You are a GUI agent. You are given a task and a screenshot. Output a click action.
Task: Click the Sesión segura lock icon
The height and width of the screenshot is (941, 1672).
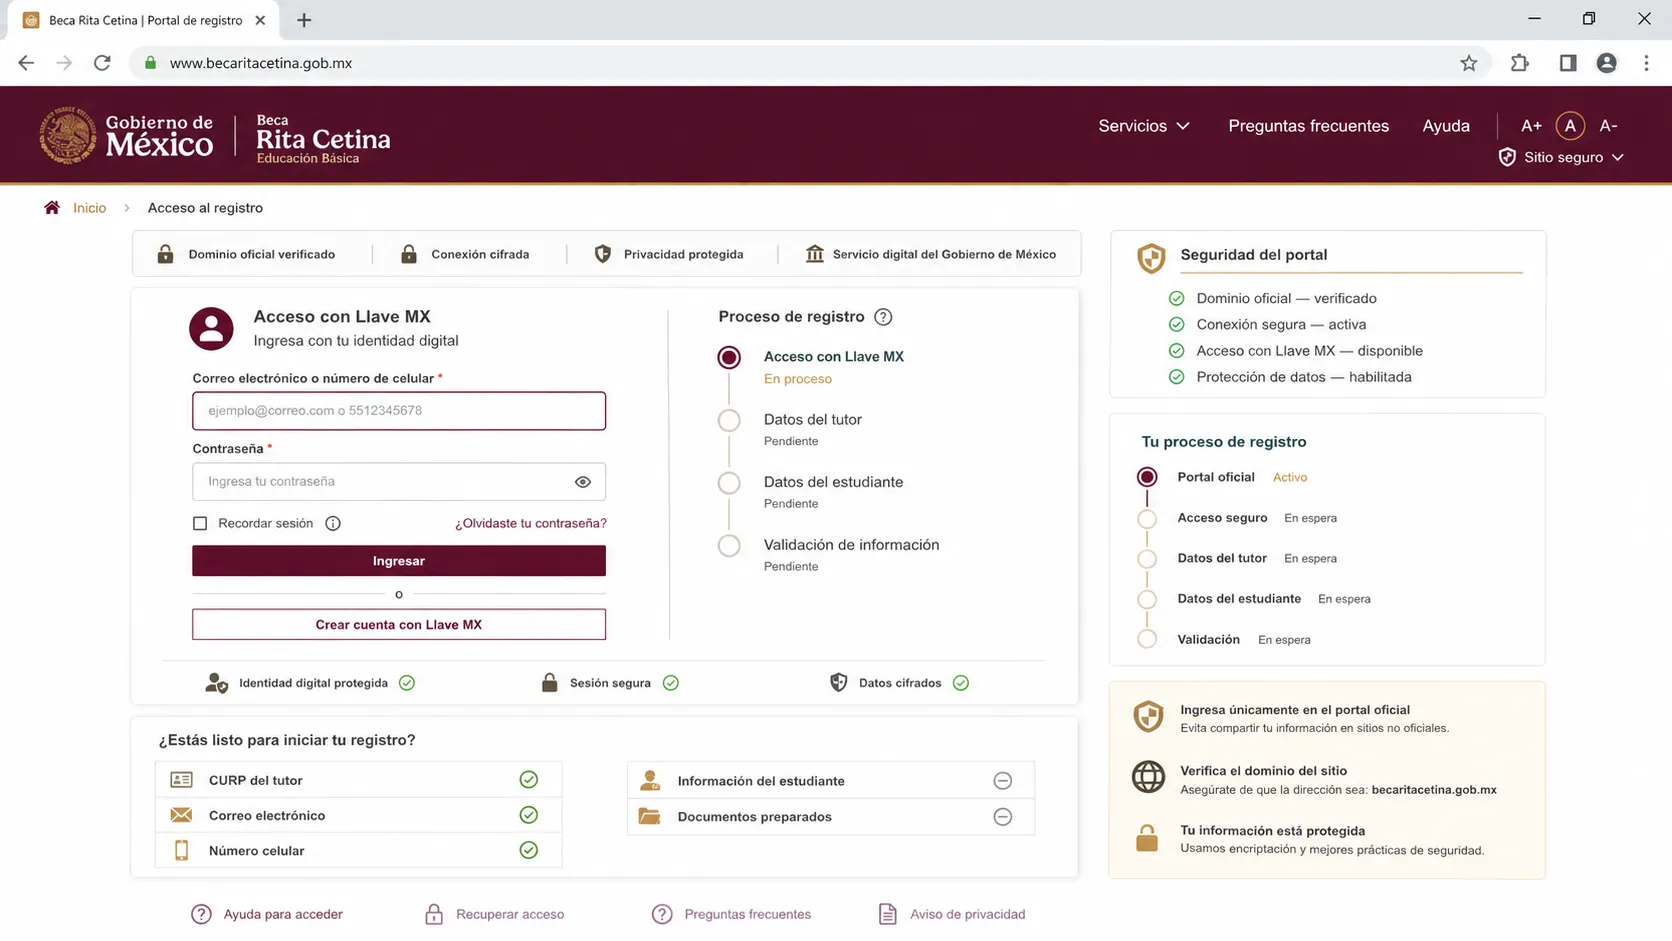[549, 683]
